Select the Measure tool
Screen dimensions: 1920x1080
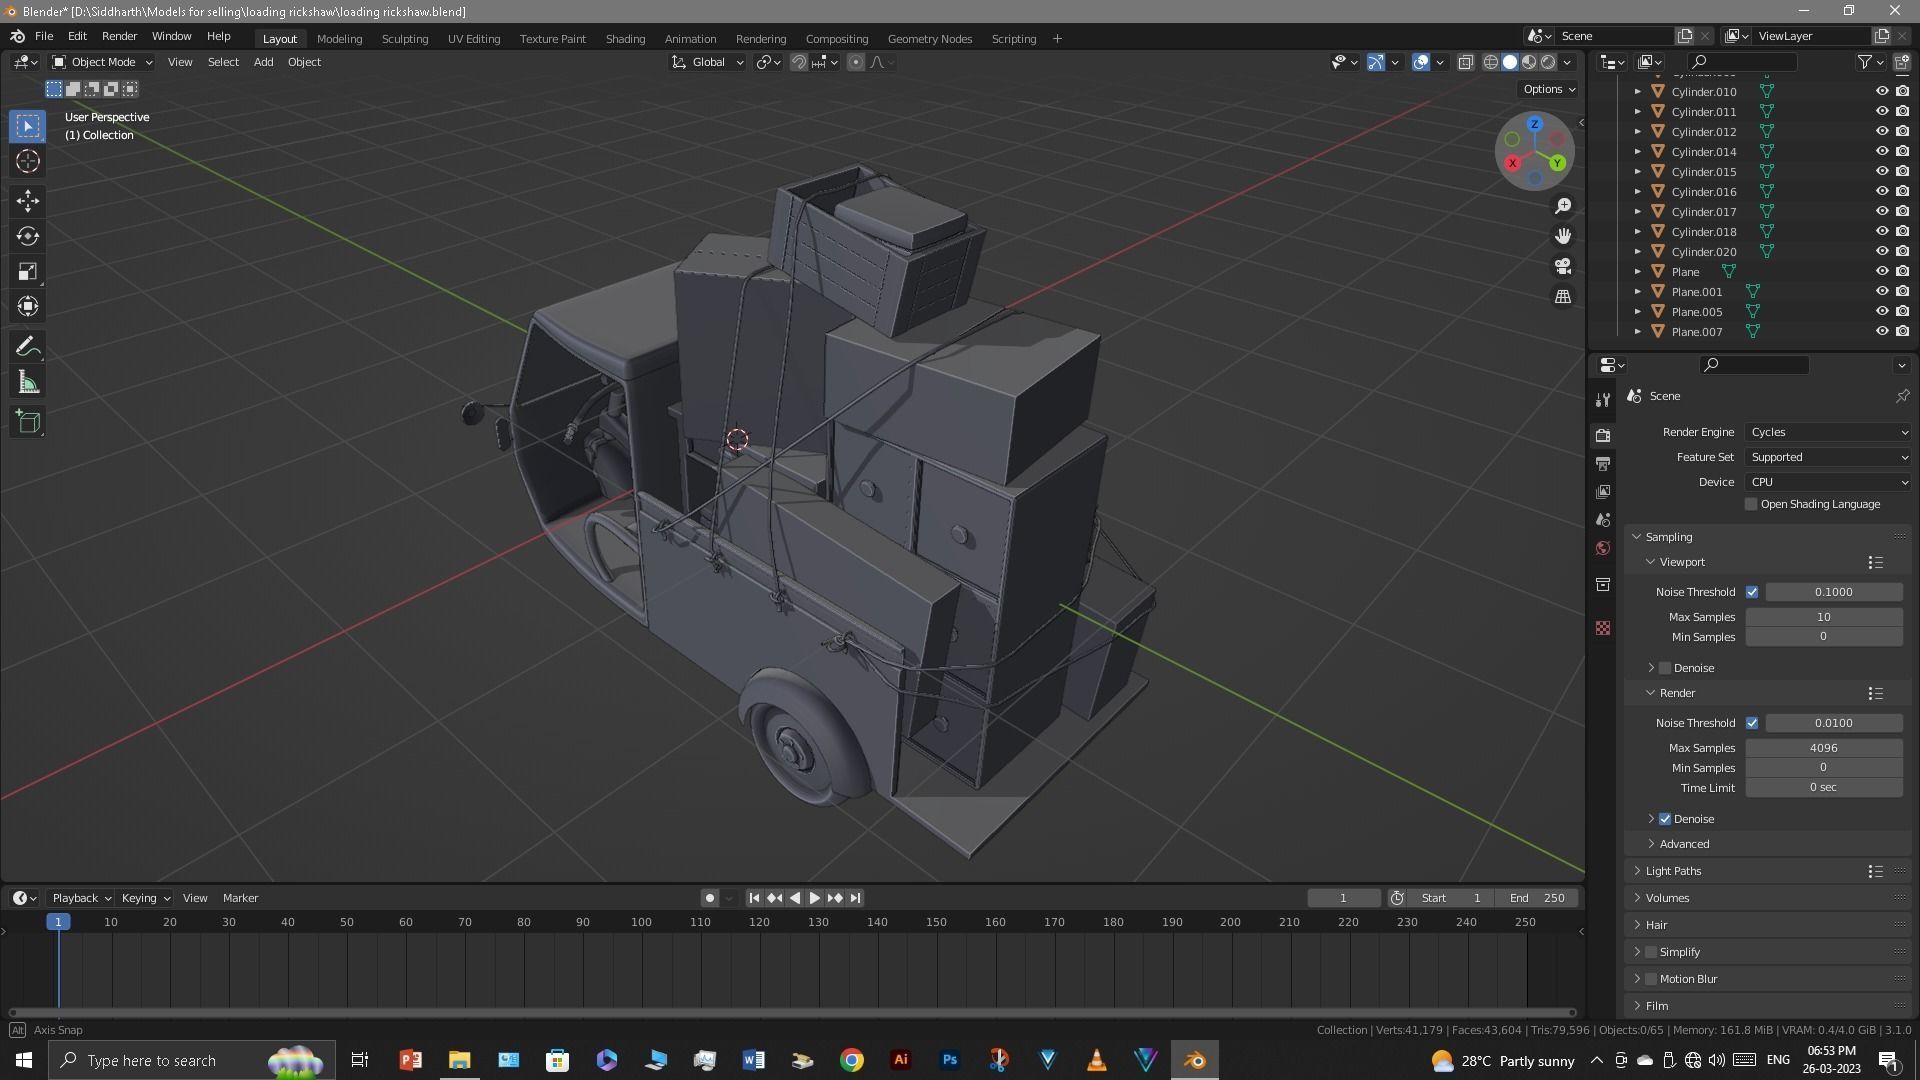(x=28, y=382)
